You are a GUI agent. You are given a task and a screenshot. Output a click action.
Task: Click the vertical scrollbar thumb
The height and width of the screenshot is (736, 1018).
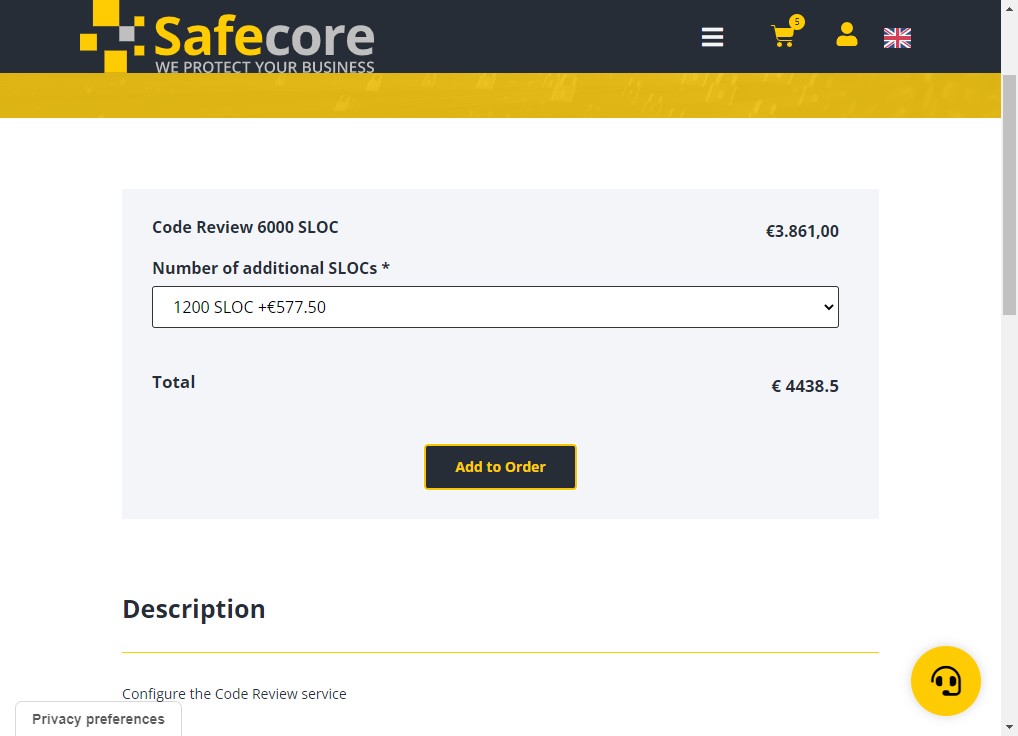tap(1010, 195)
